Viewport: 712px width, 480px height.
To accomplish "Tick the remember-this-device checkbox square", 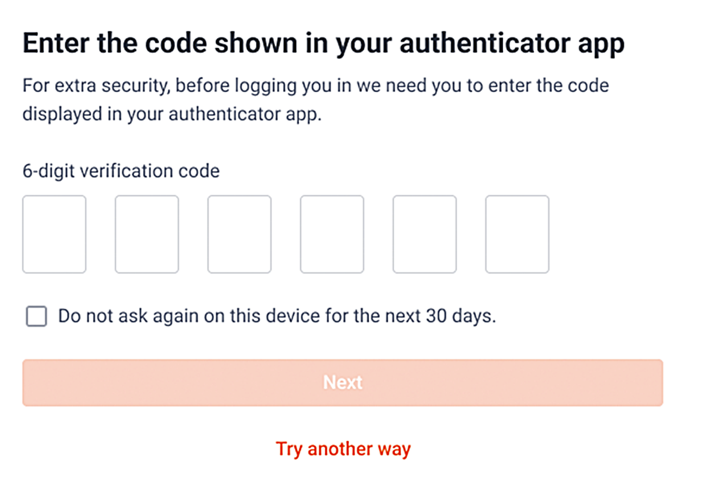I will tap(36, 317).
